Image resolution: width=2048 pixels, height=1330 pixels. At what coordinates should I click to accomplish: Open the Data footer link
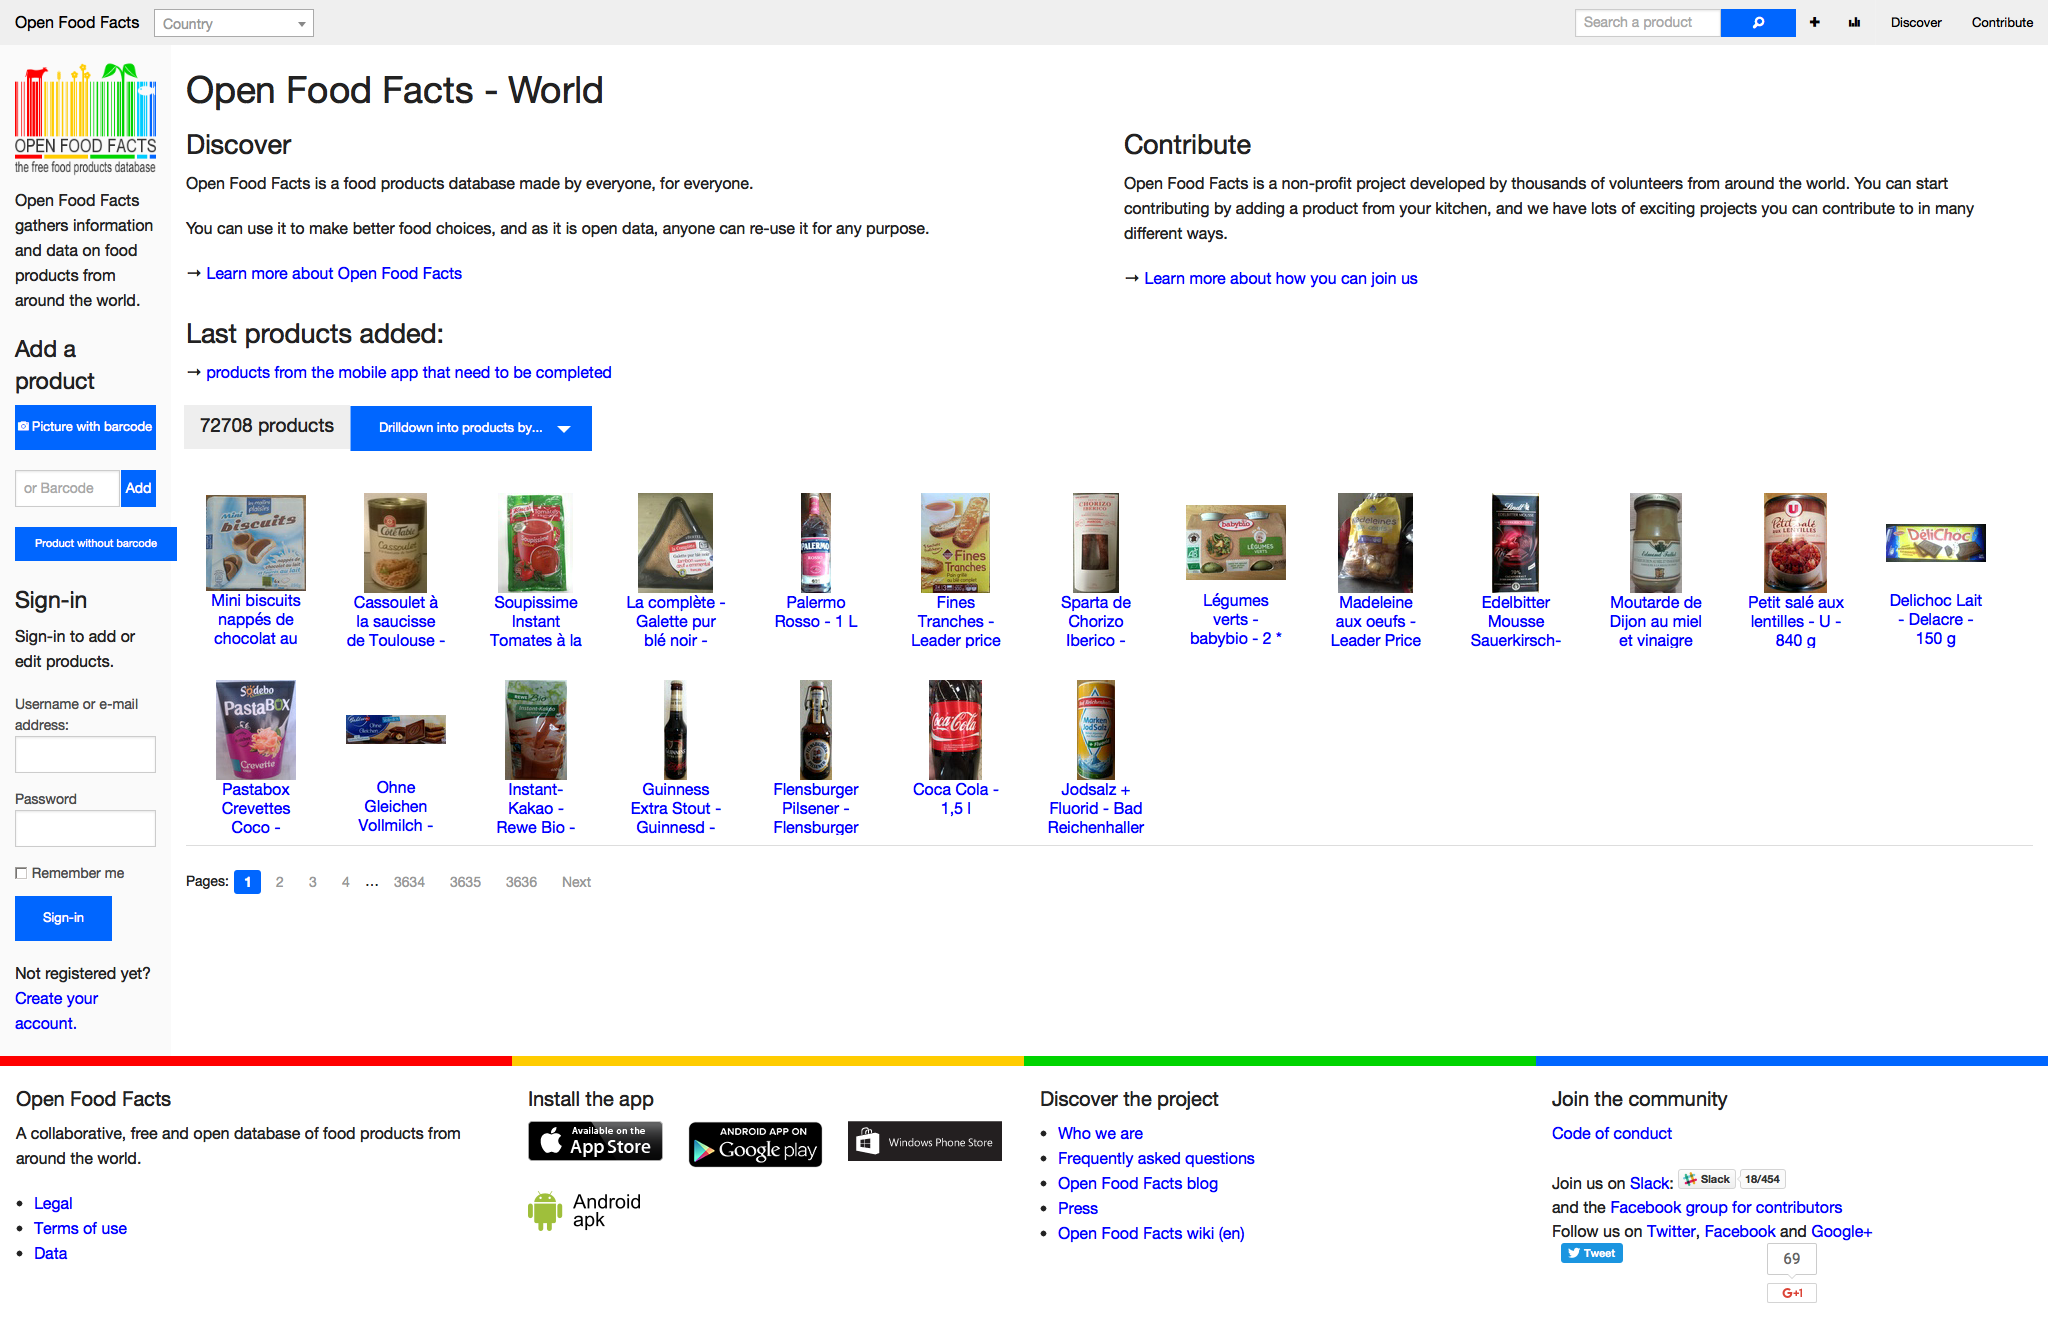pos(50,1253)
